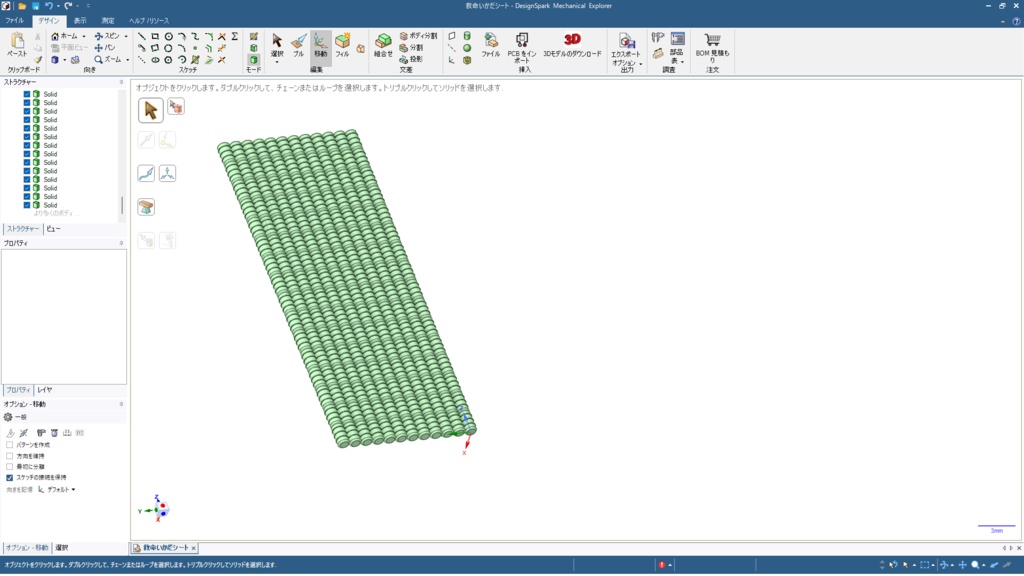Click the Select arrow tool guide in viewport
The width and height of the screenshot is (1024, 576).
(x=150, y=110)
